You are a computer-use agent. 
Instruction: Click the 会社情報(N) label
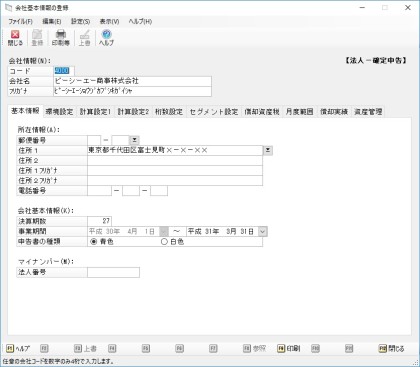[30, 61]
